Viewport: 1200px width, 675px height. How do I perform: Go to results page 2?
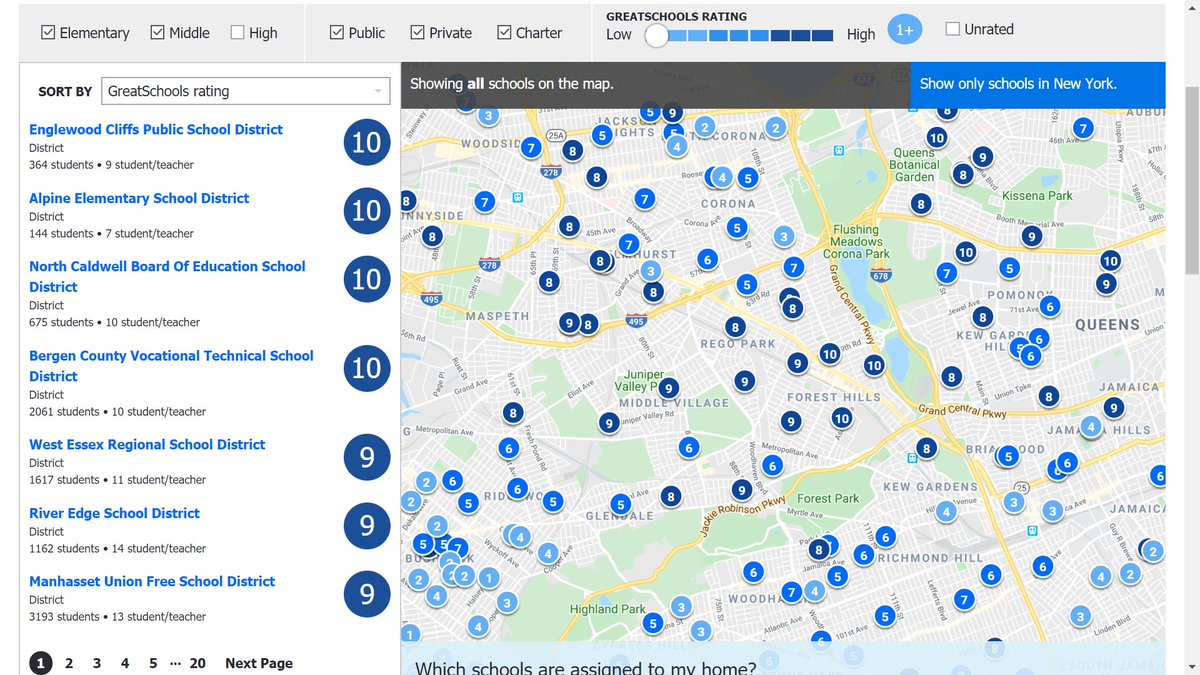point(69,663)
